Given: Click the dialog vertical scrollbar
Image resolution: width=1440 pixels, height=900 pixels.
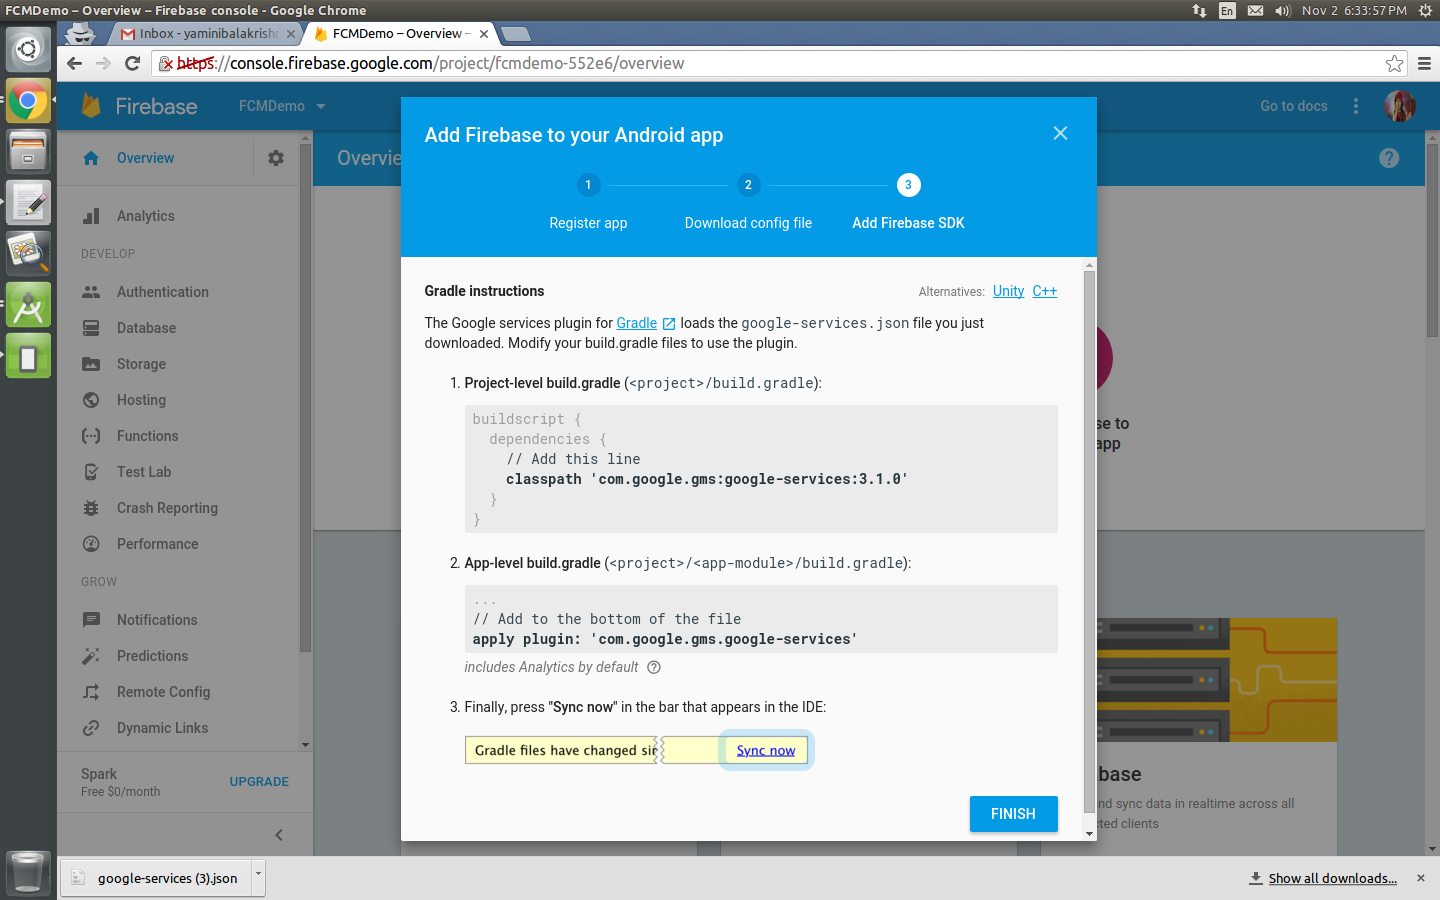Looking at the screenshot, I should coord(1089,542).
